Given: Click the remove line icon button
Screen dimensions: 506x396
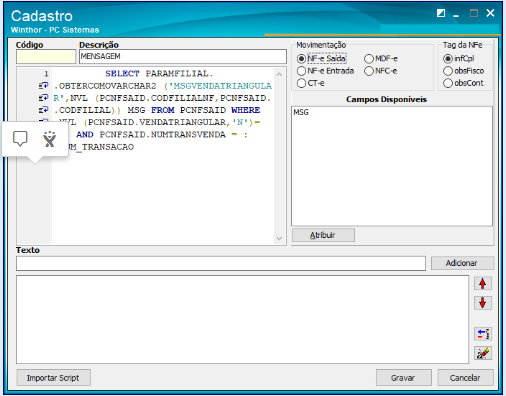Looking at the screenshot, I should point(482,334).
